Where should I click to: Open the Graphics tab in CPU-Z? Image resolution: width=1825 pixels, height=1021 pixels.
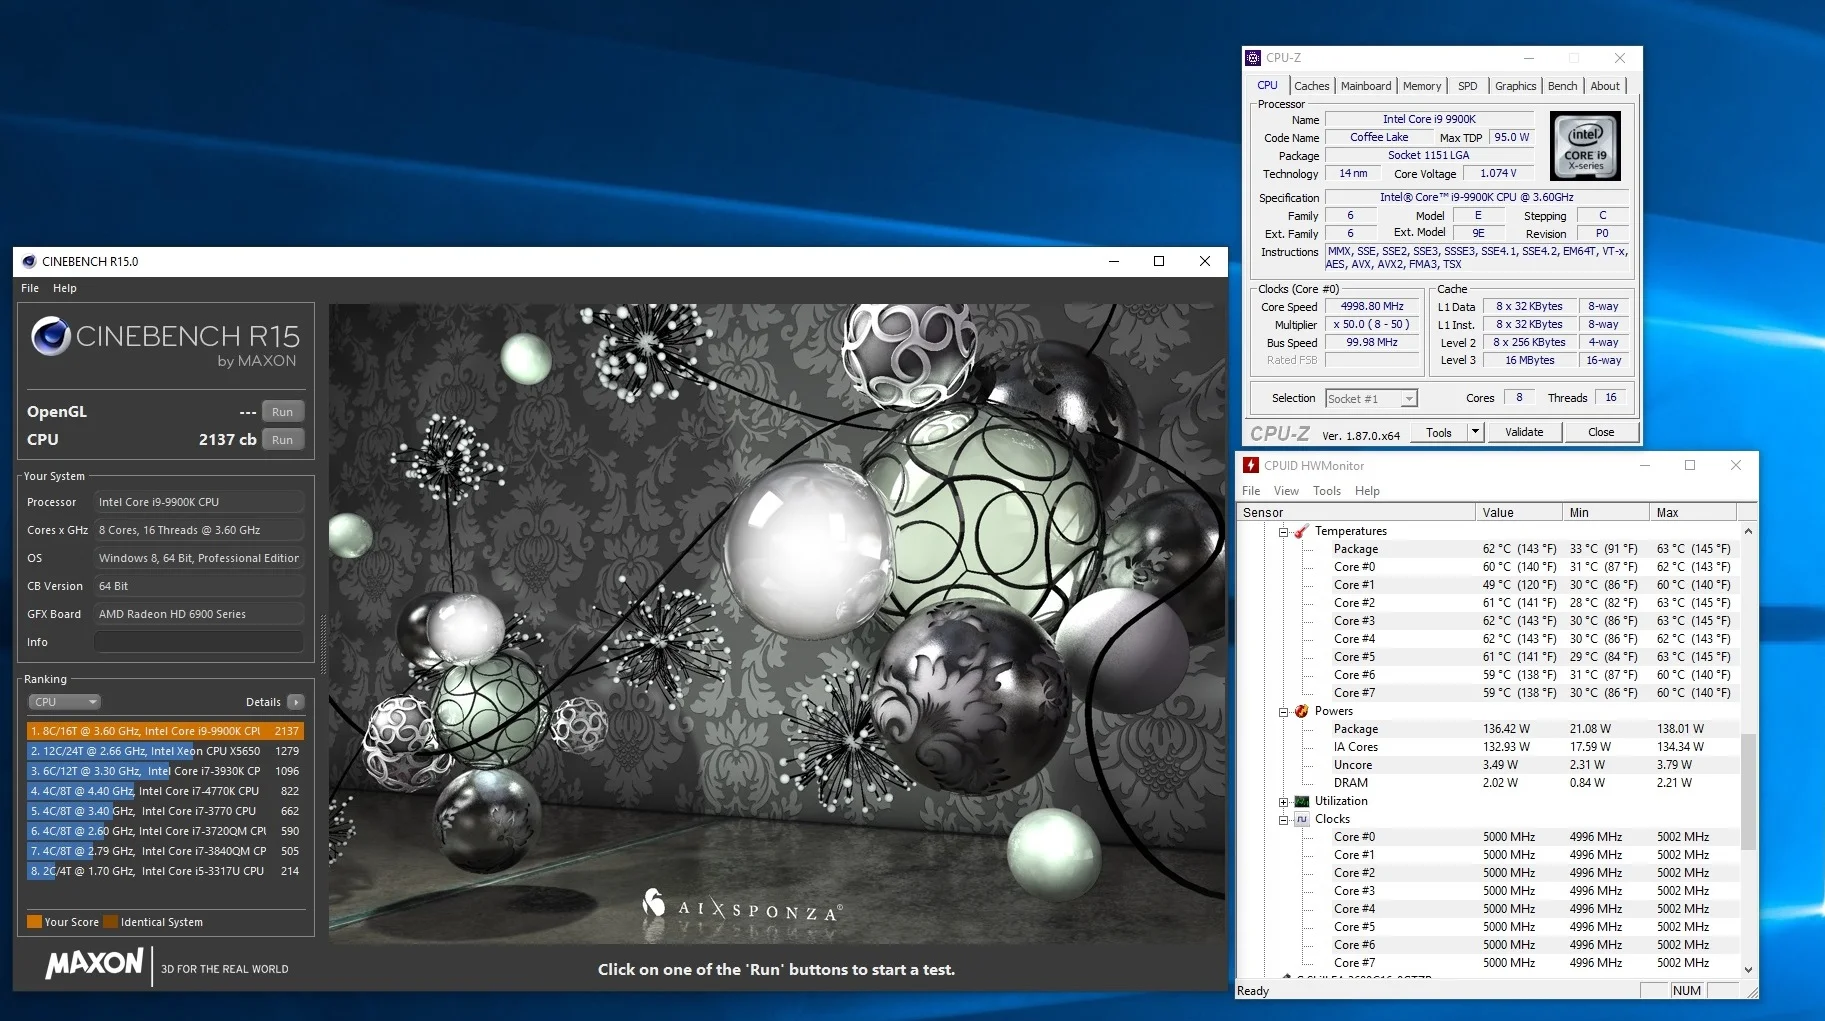pyautogui.click(x=1516, y=86)
